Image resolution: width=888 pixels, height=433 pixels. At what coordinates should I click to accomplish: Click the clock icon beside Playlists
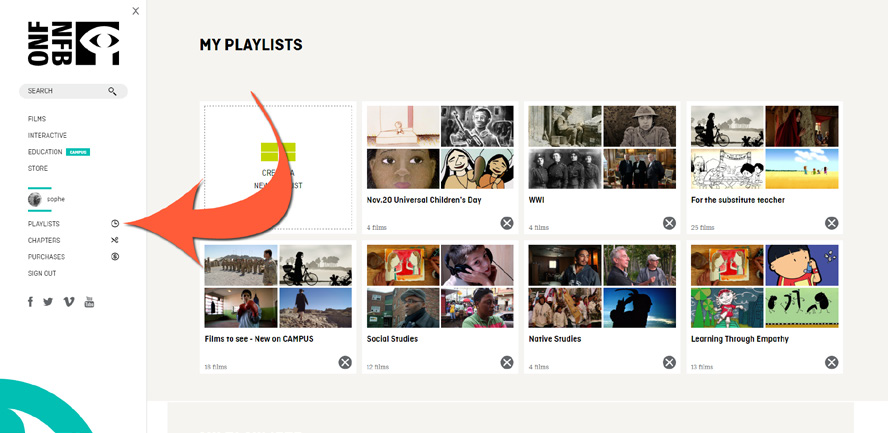pos(115,224)
